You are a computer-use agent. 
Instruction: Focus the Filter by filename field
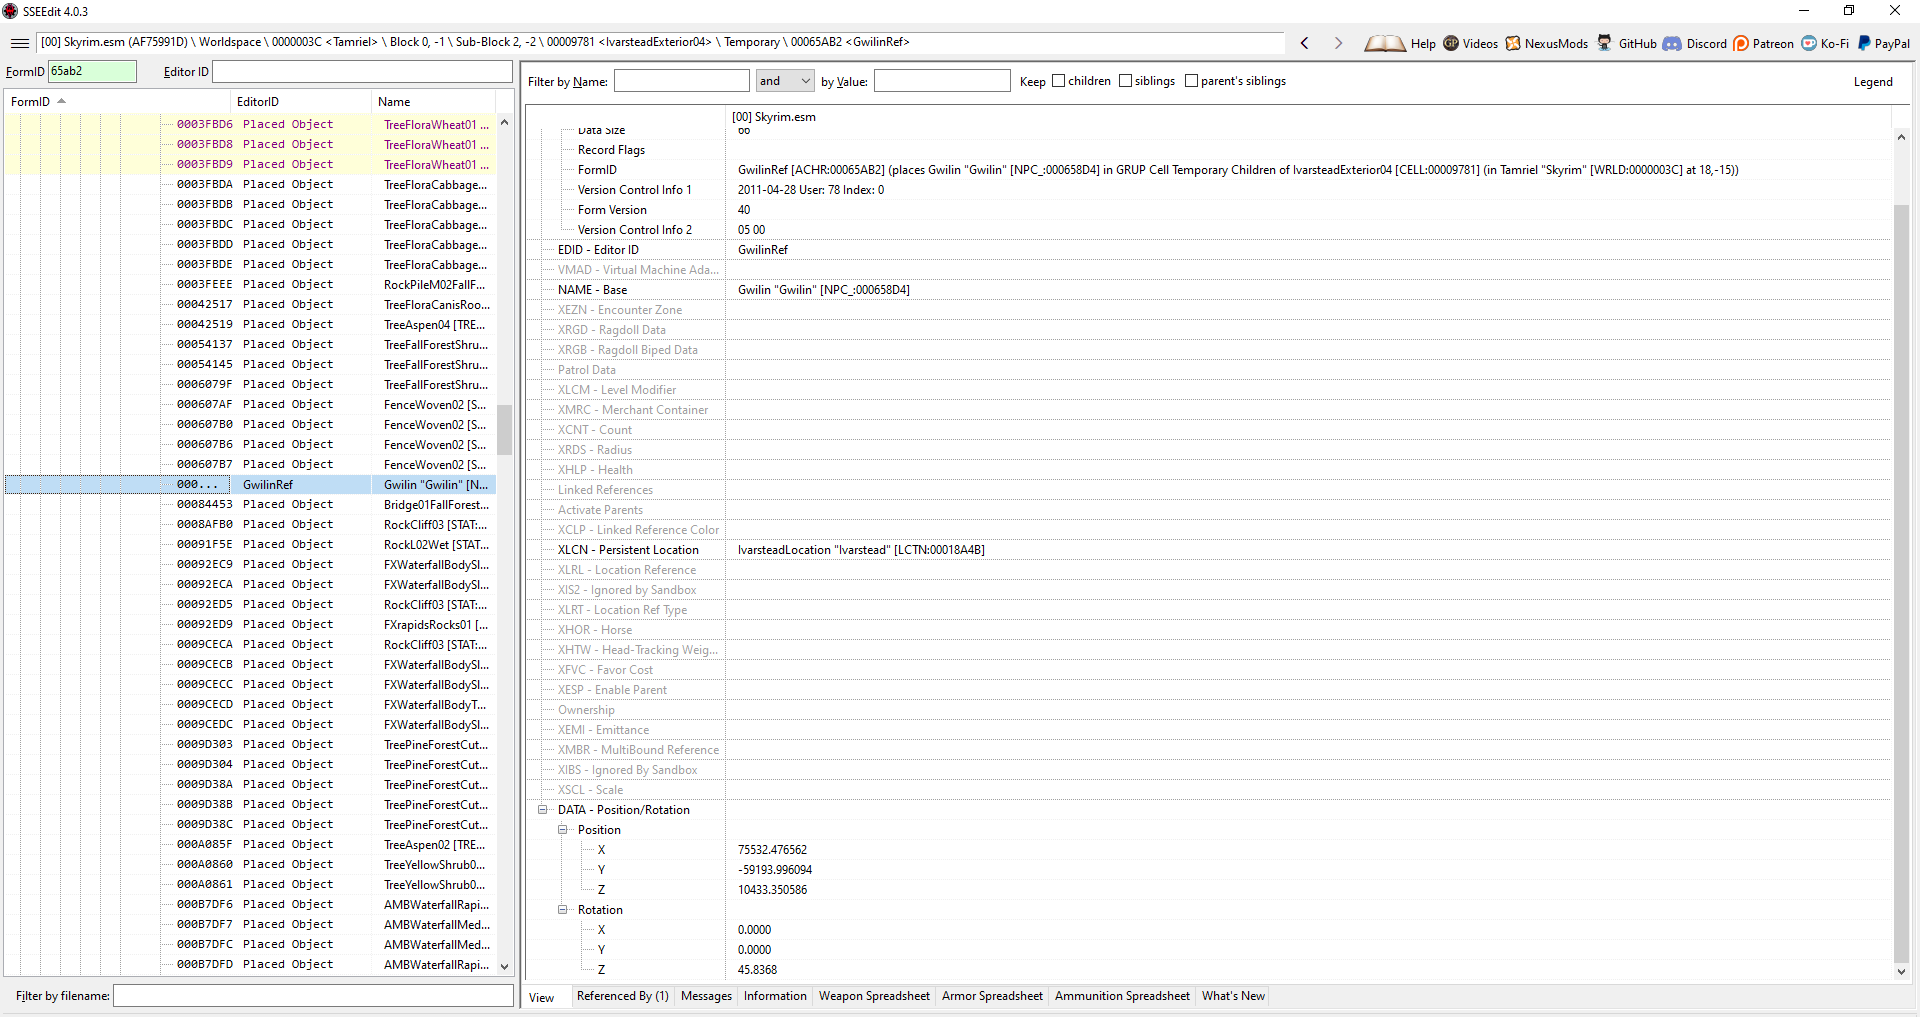pyautogui.click(x=313, y=996)
